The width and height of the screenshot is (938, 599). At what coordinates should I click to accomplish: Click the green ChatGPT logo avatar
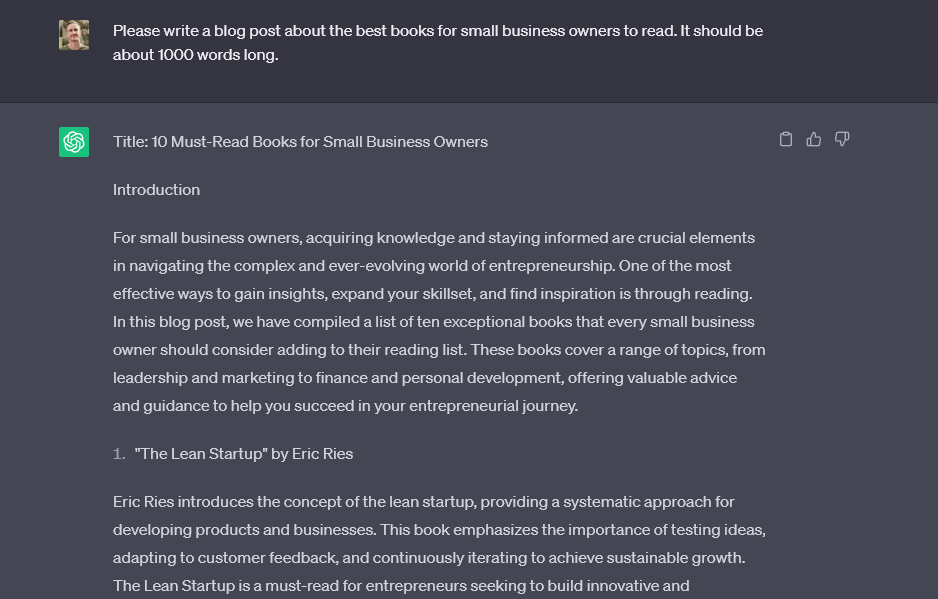click(73, 142)
